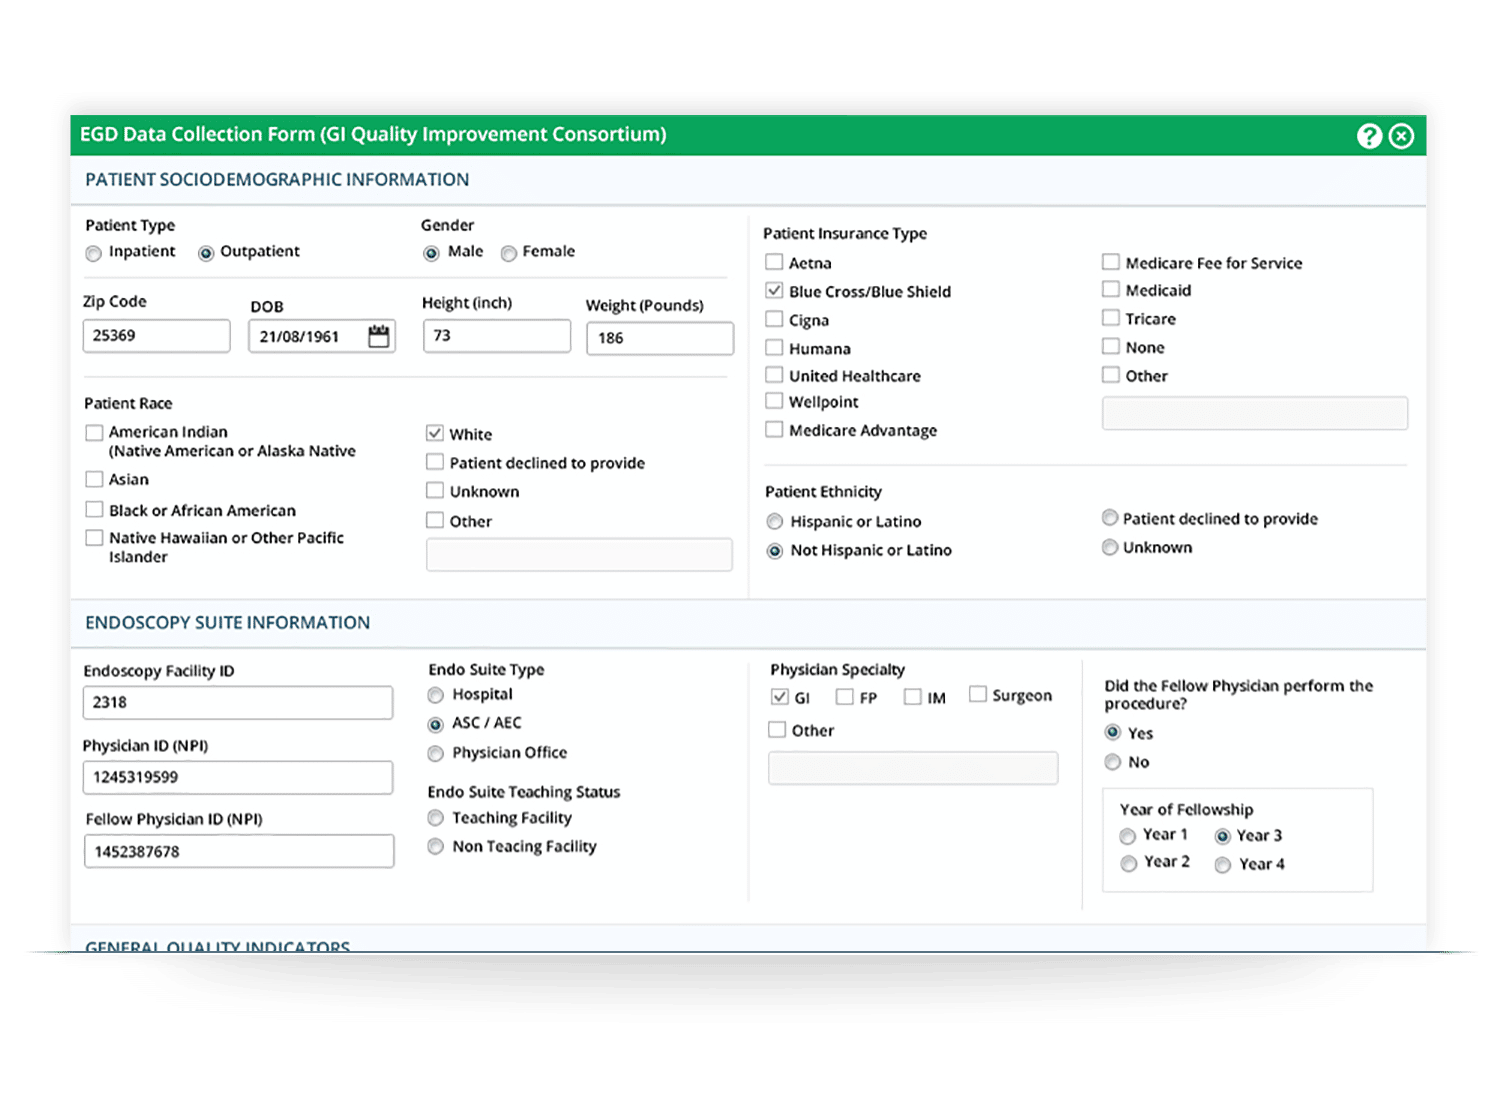This screenshot has width=1500, height=1116.
Task: Click the Other specialty text field
Action: pos(913,768)
